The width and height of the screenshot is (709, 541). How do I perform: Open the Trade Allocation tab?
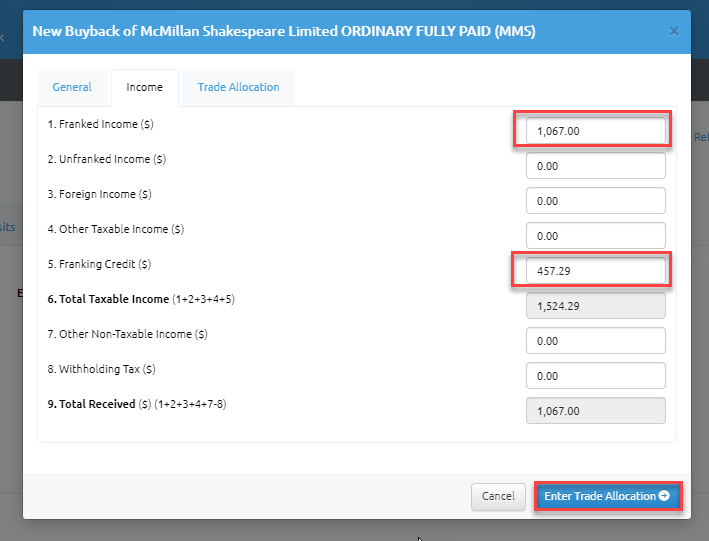click(238, 87)
